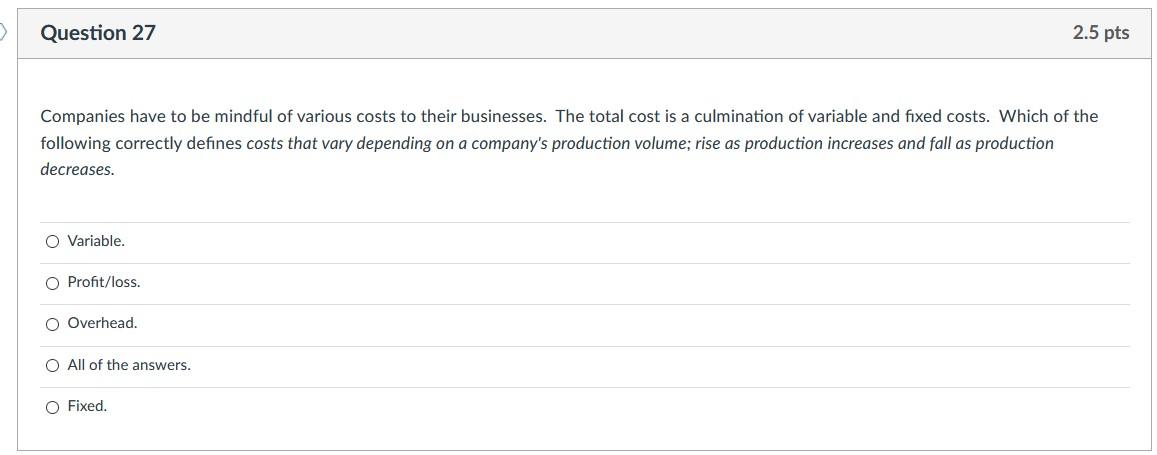Click the "All of the answers." label text
The height and width of the screenshot is (455, 1157).
click(129, 366)
